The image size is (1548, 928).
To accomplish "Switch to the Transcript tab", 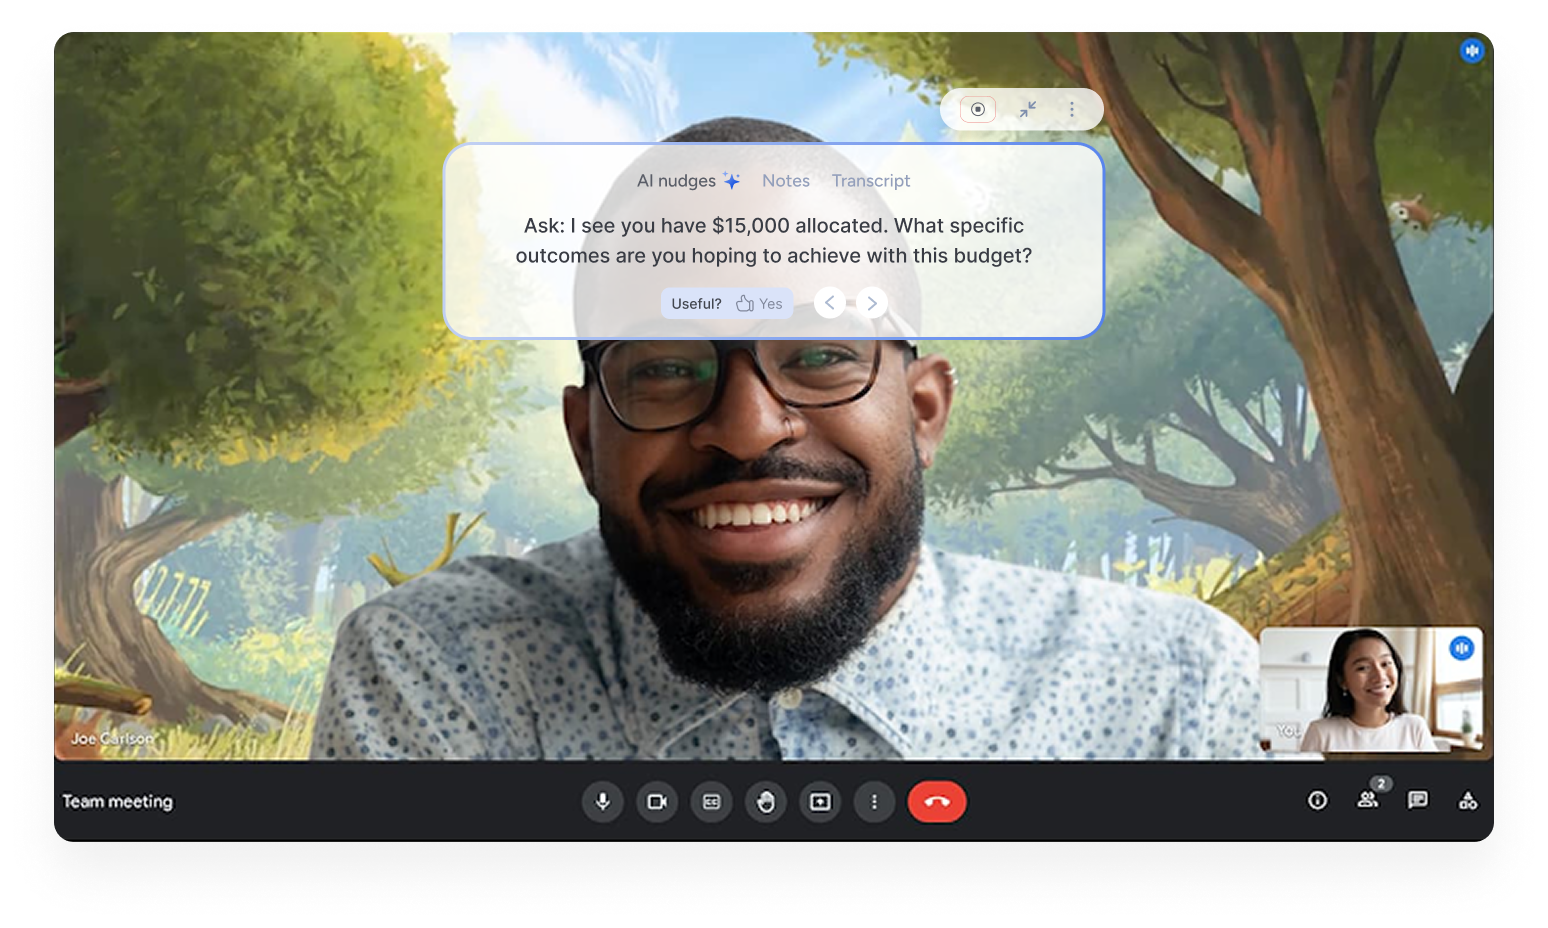I will [870, 181].
